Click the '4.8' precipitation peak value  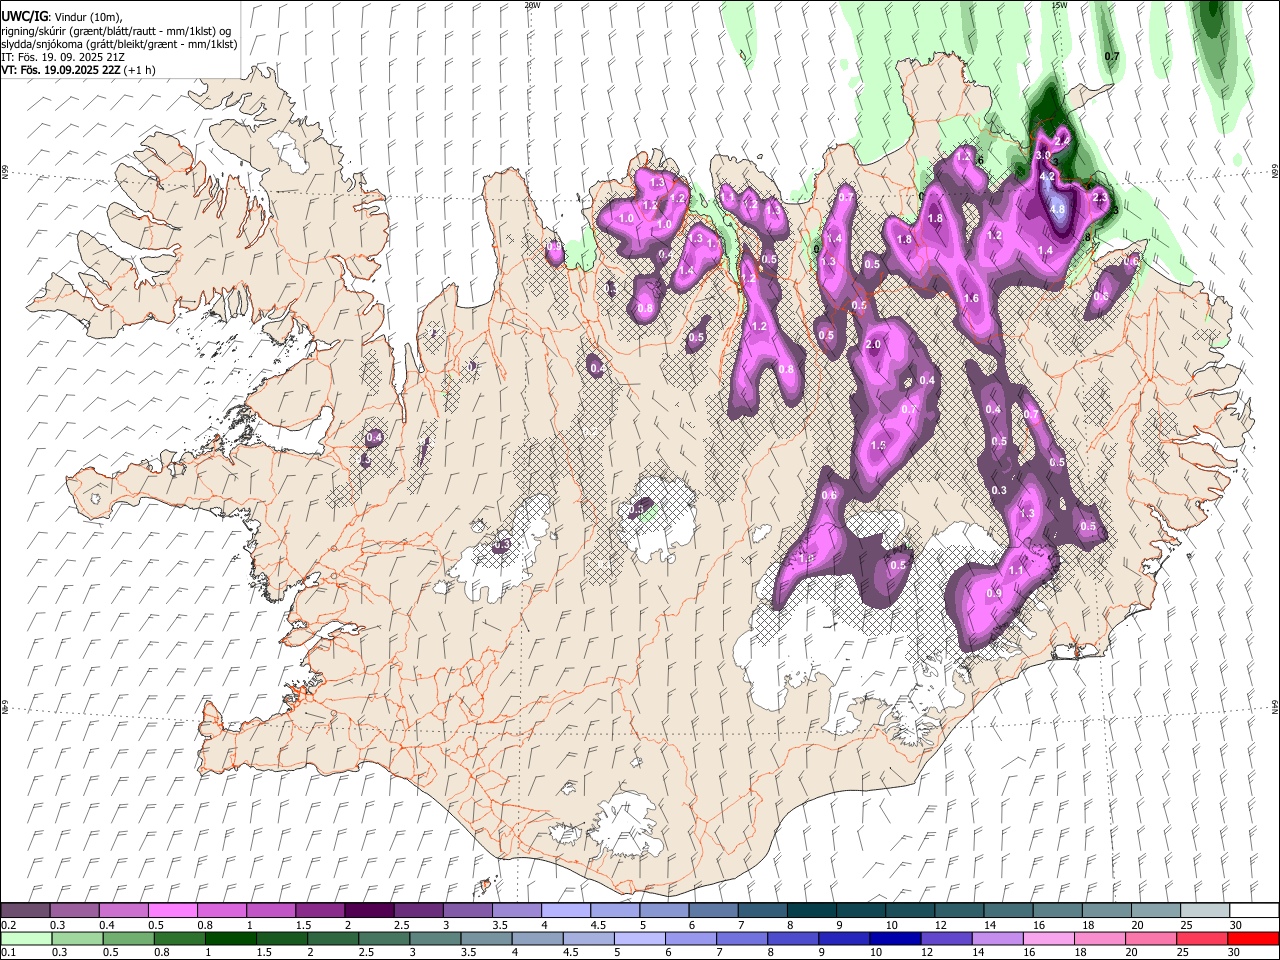[x=1057, y=209]
